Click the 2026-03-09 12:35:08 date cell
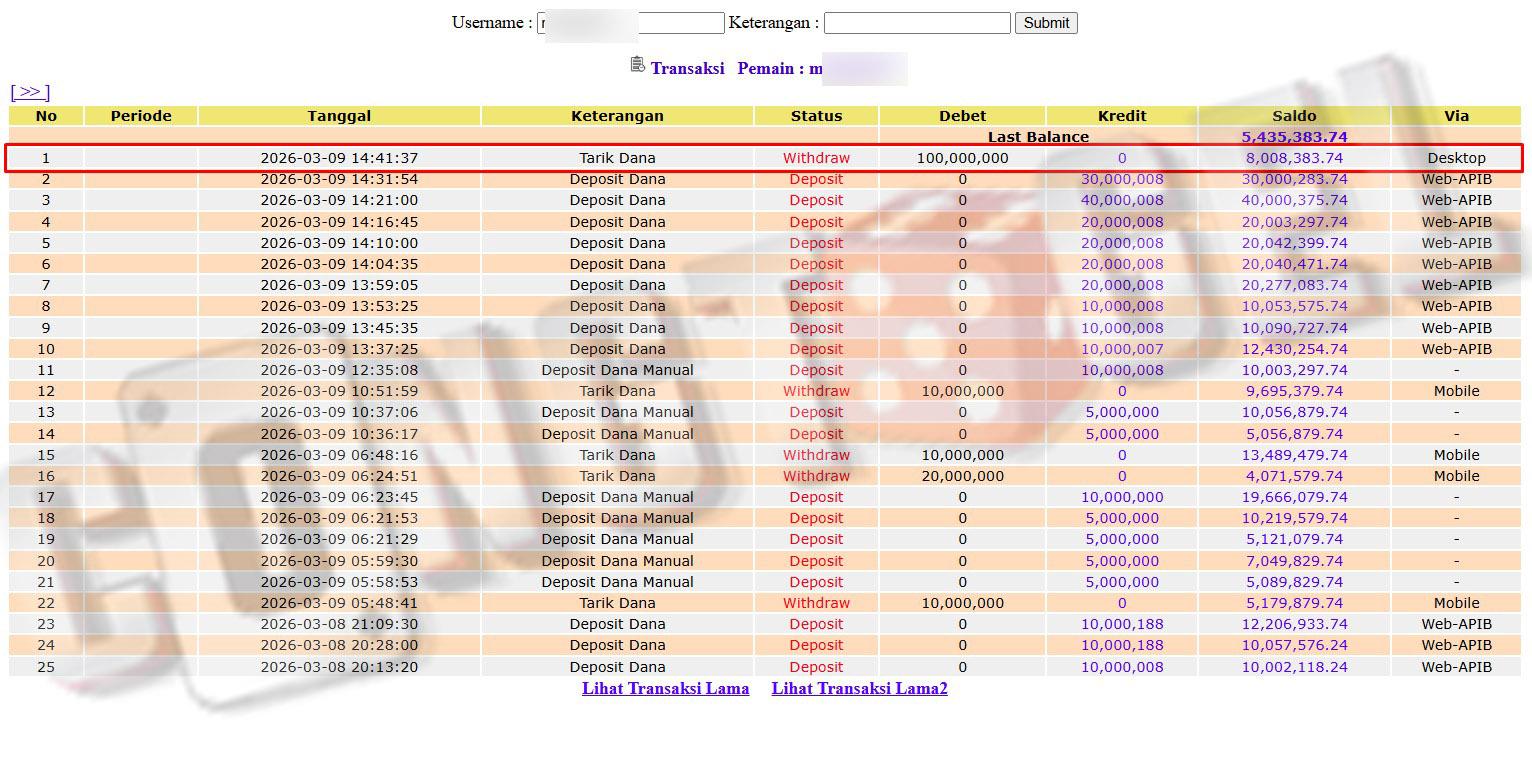Screen dimensions: 1532x770 339,370
